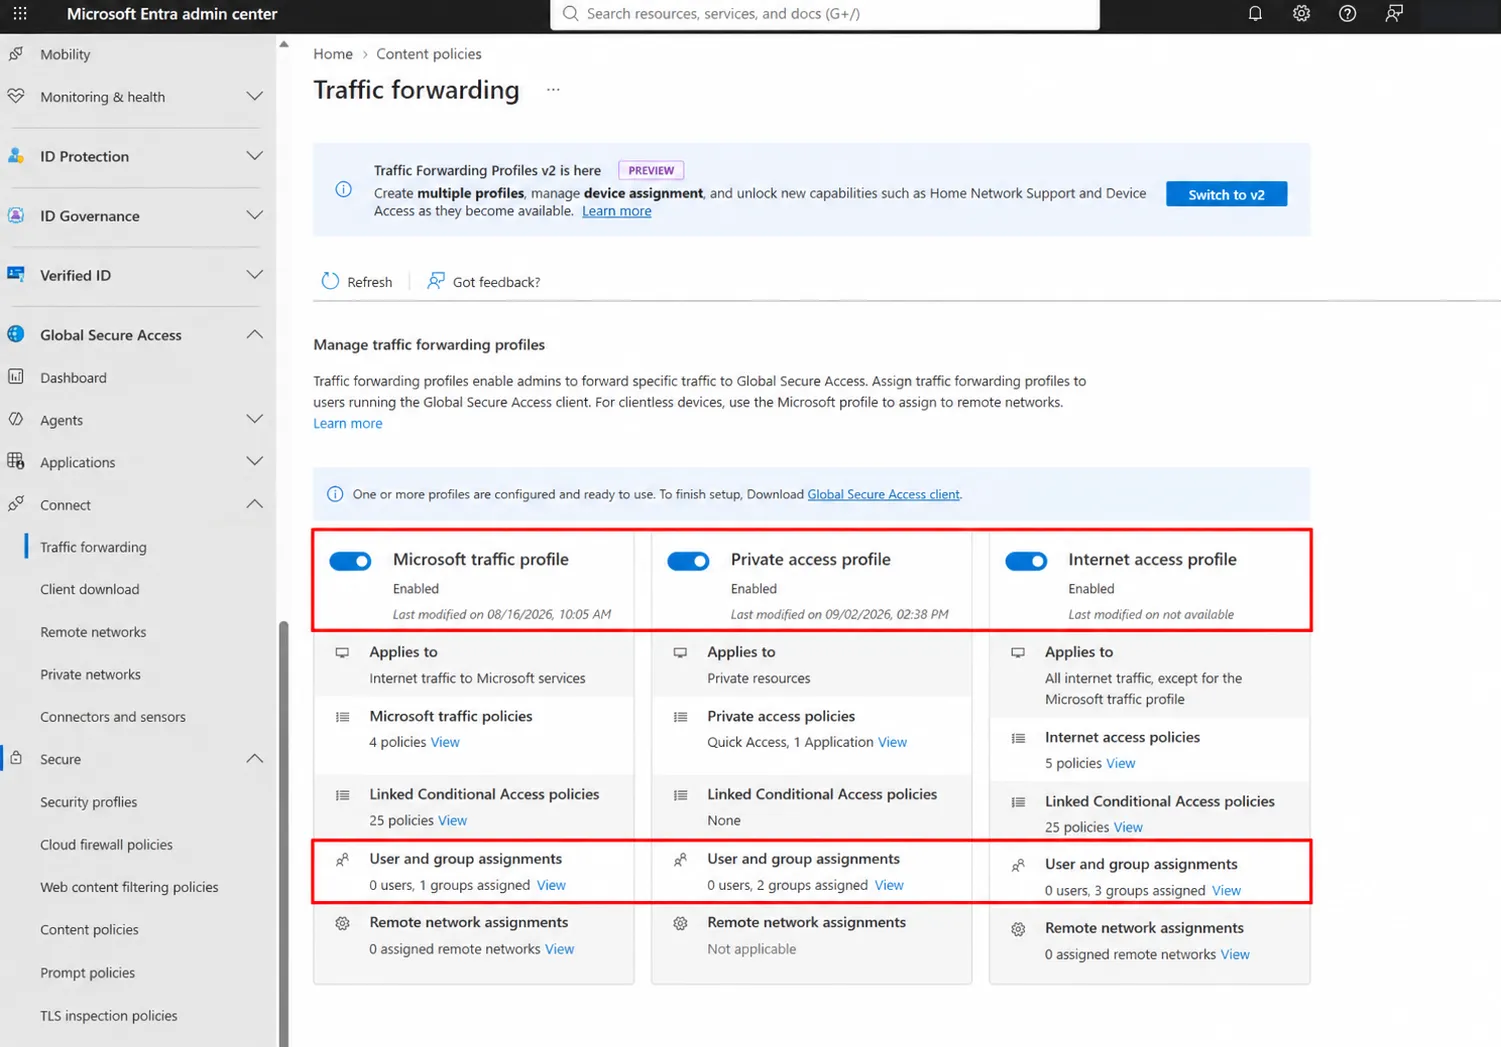This screenshot has width=1501, height=1047.
Task: Click the Applications grid icon in sidebar
Action: [16, 461]
